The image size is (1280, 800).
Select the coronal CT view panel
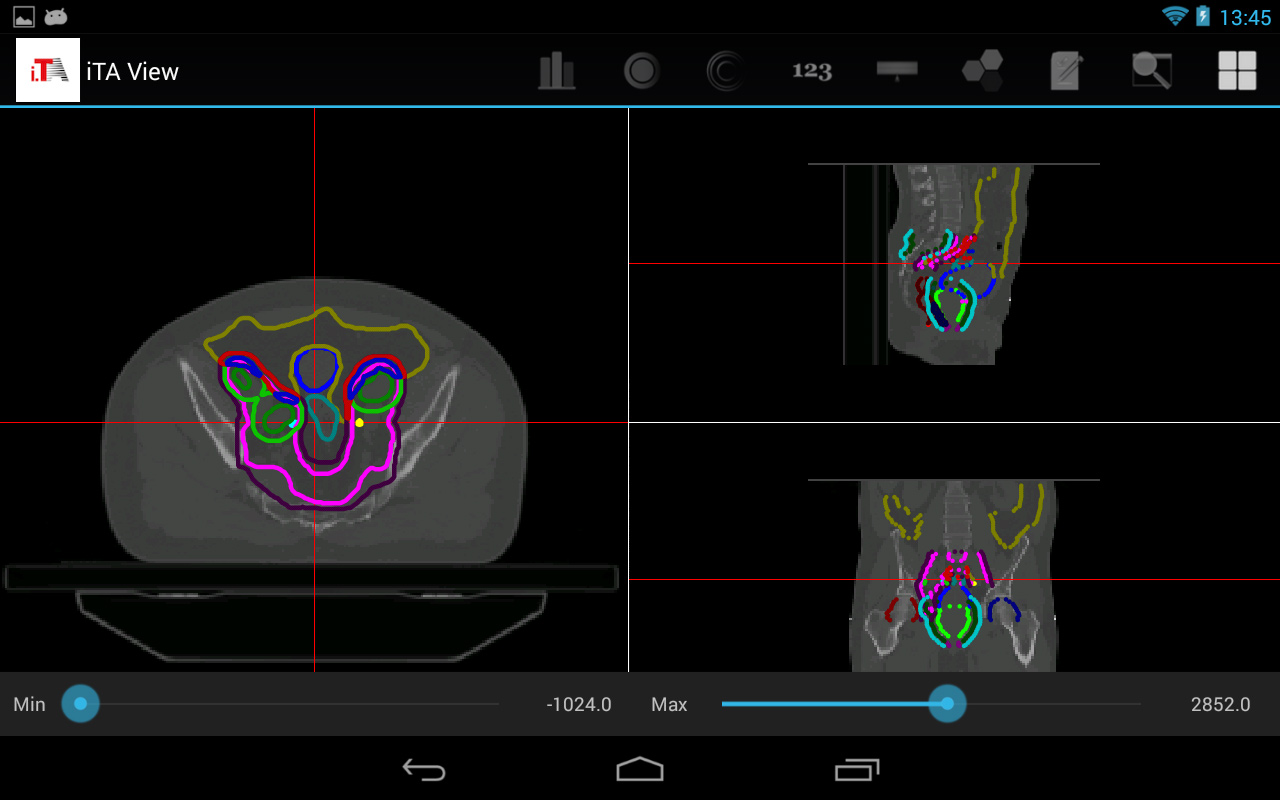954,547
